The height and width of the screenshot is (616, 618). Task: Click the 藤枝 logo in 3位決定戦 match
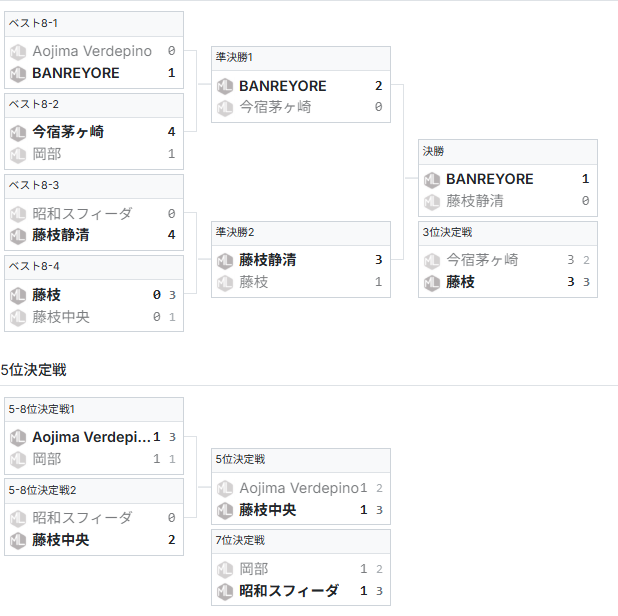432,283
